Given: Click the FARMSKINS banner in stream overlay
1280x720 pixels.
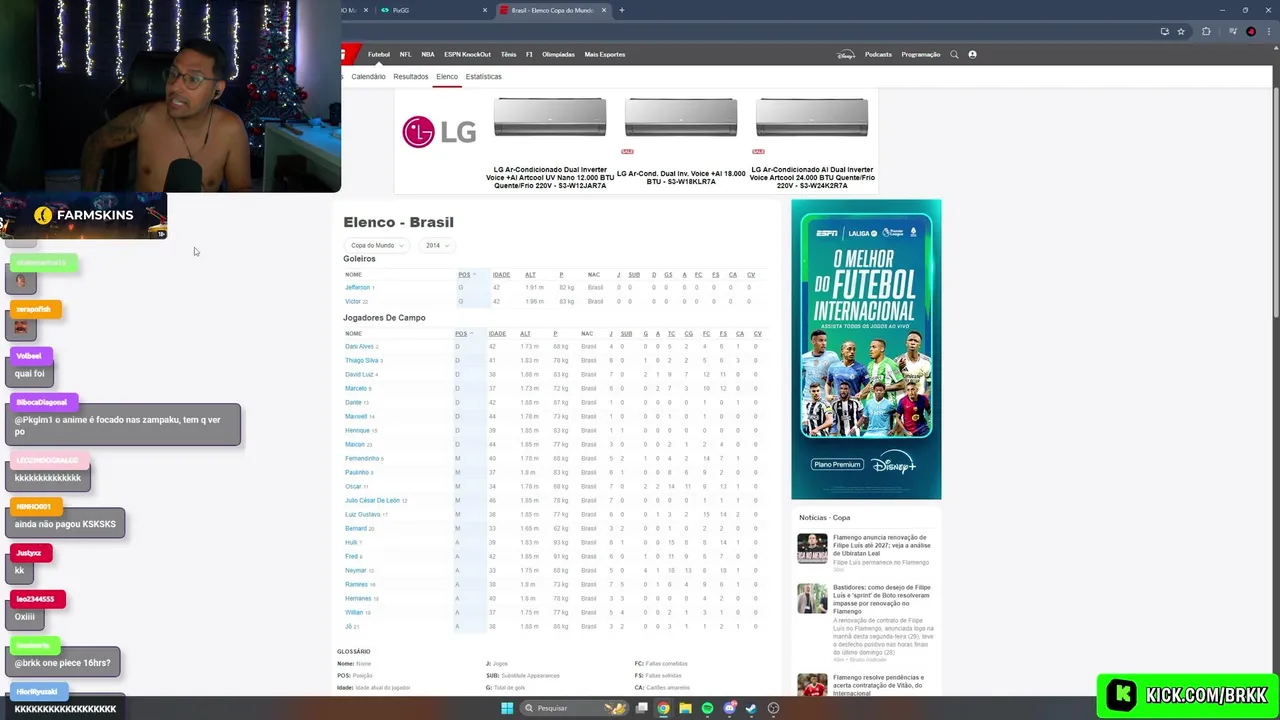Looking at the screenshot, I should point(84,215).
